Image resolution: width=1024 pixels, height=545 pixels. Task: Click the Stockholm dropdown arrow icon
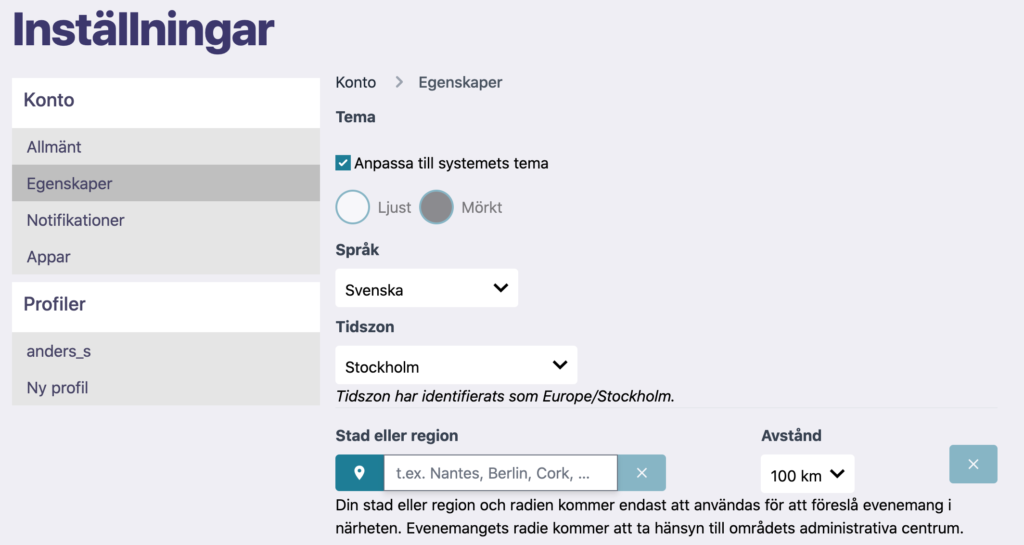click(x=560, y=365)
